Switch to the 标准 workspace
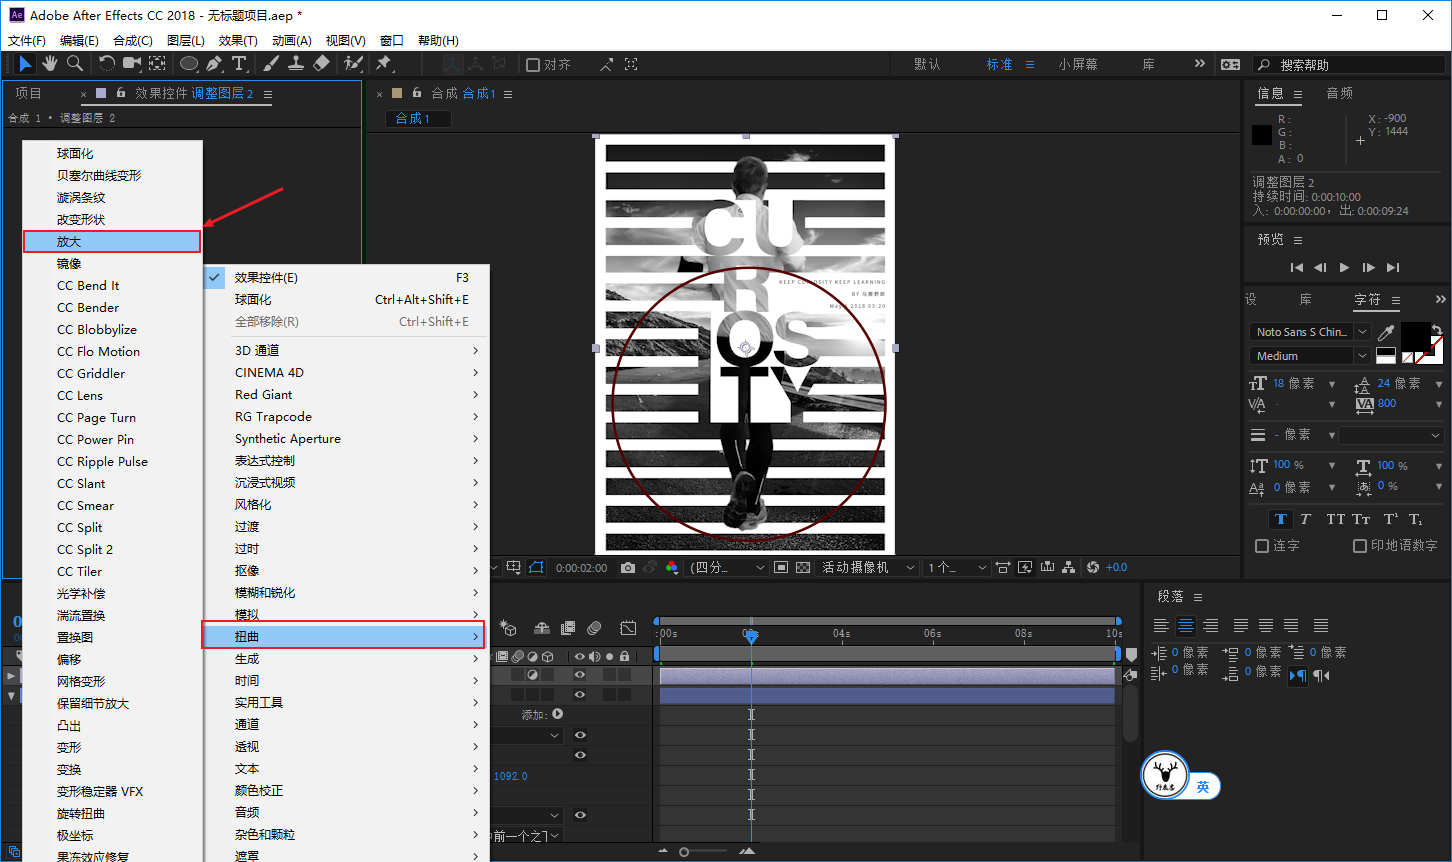Screen dimensions: 1452x862 tap(1000, 64)
